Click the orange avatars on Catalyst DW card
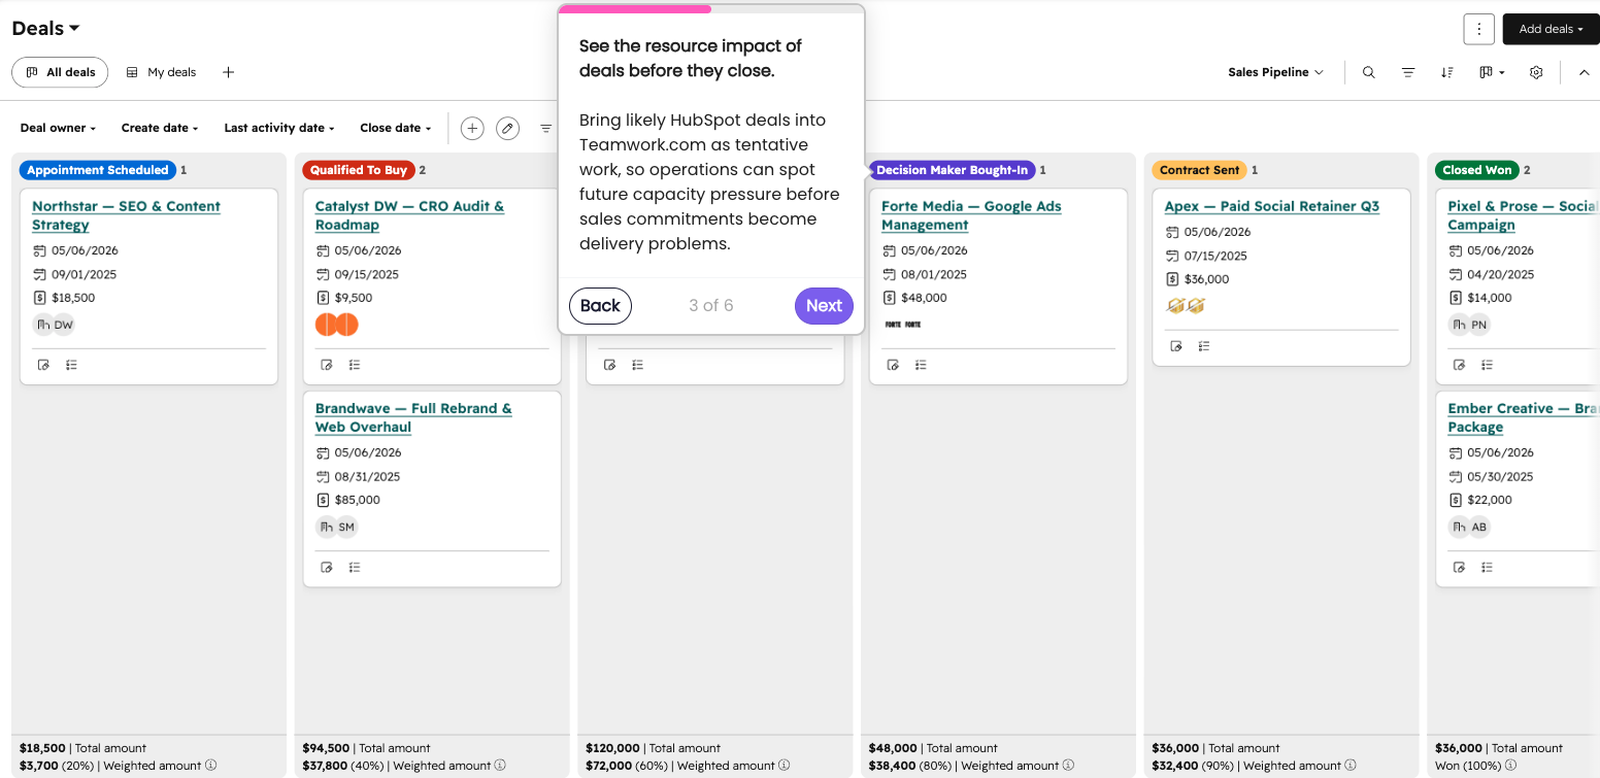This screenshot has height=778, width=1600. (337, 325)
